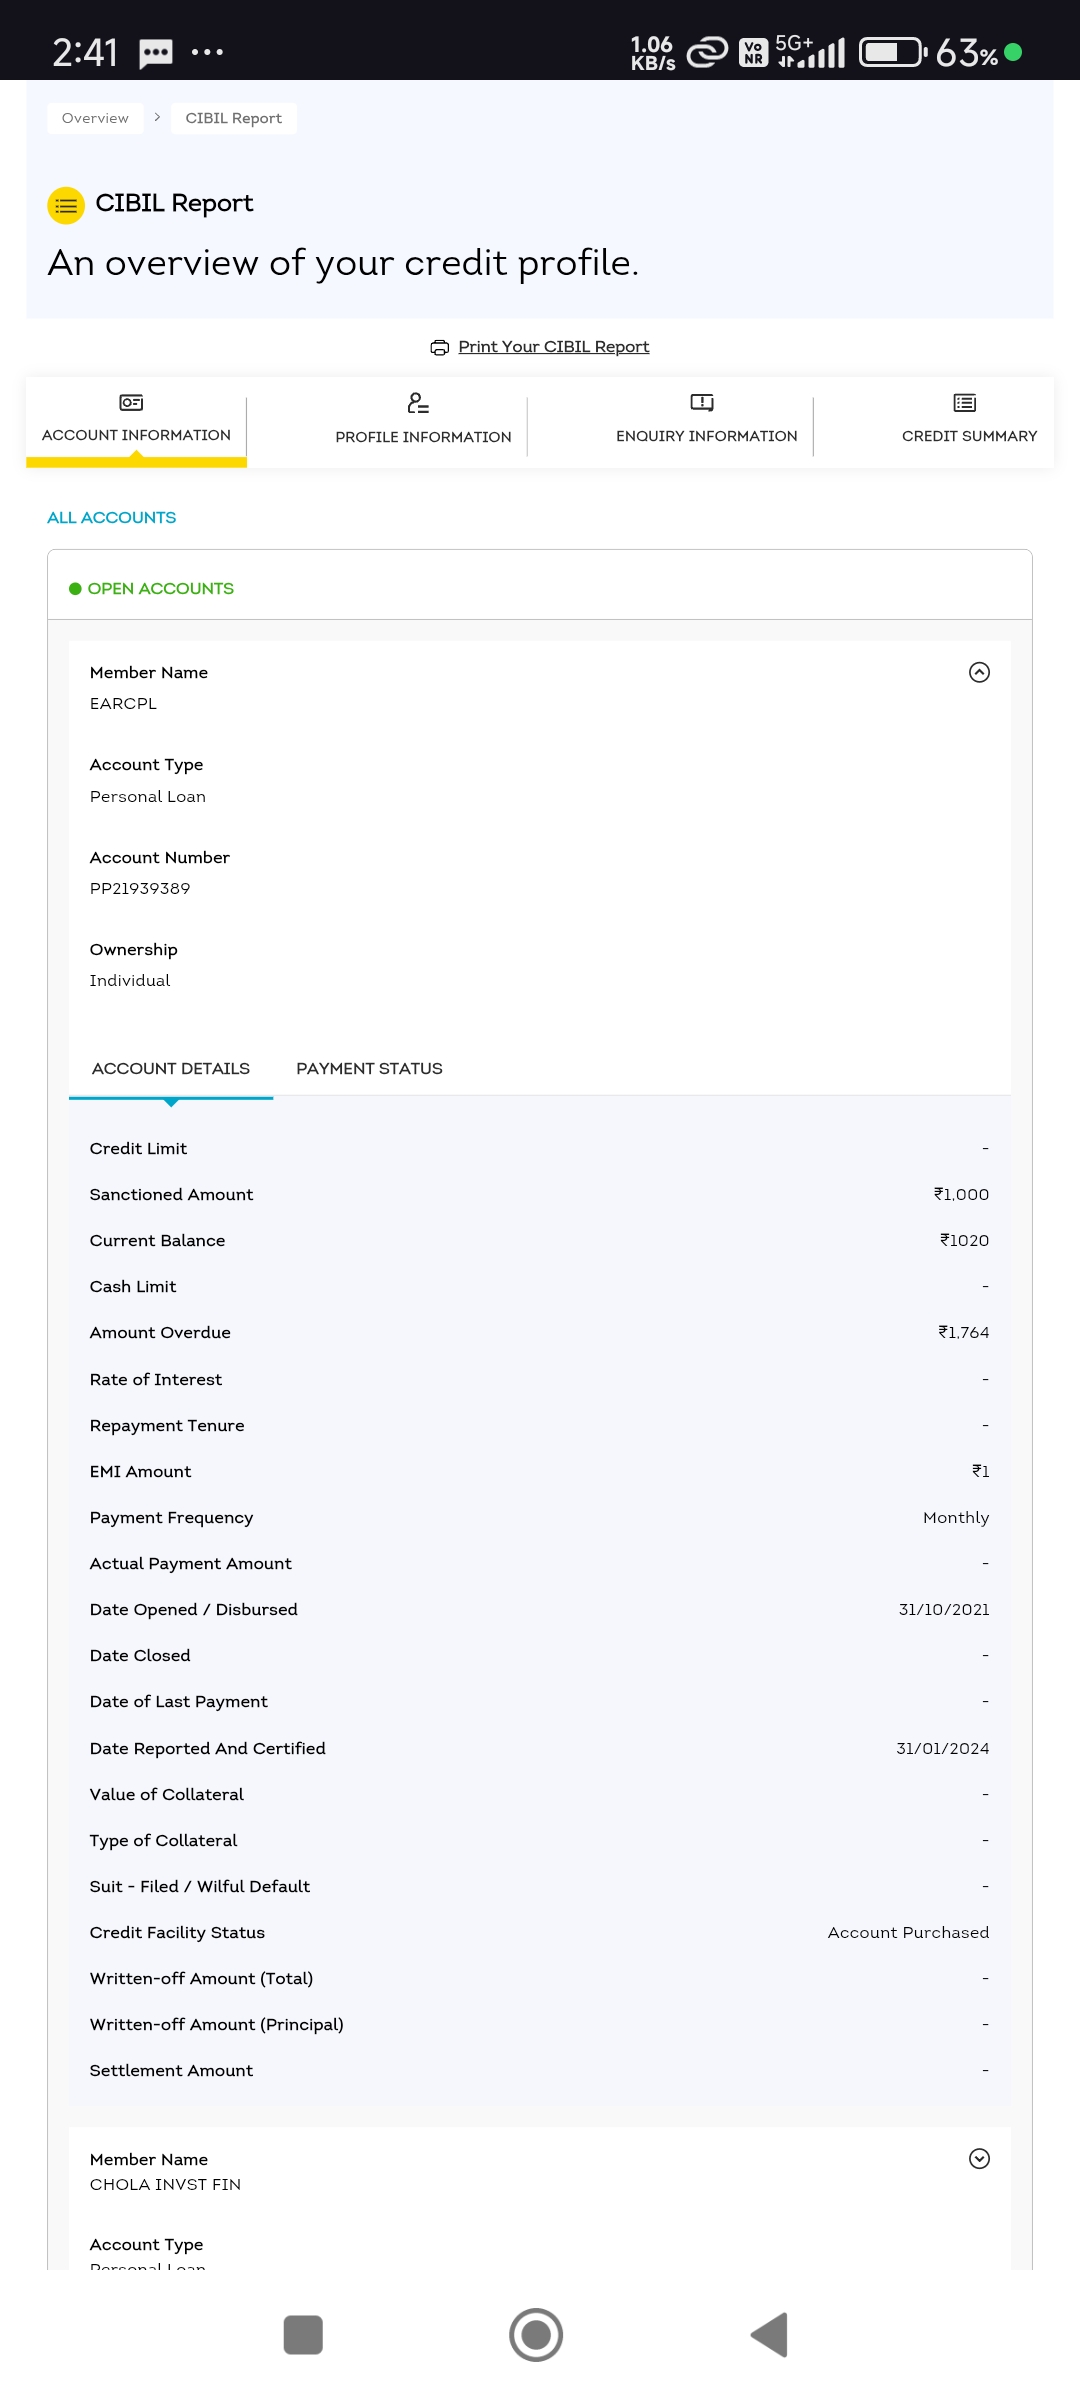Collapse the EARCPL account details
The height and width of the screenshot is (2400, 1080).
[x=979, y=673]
